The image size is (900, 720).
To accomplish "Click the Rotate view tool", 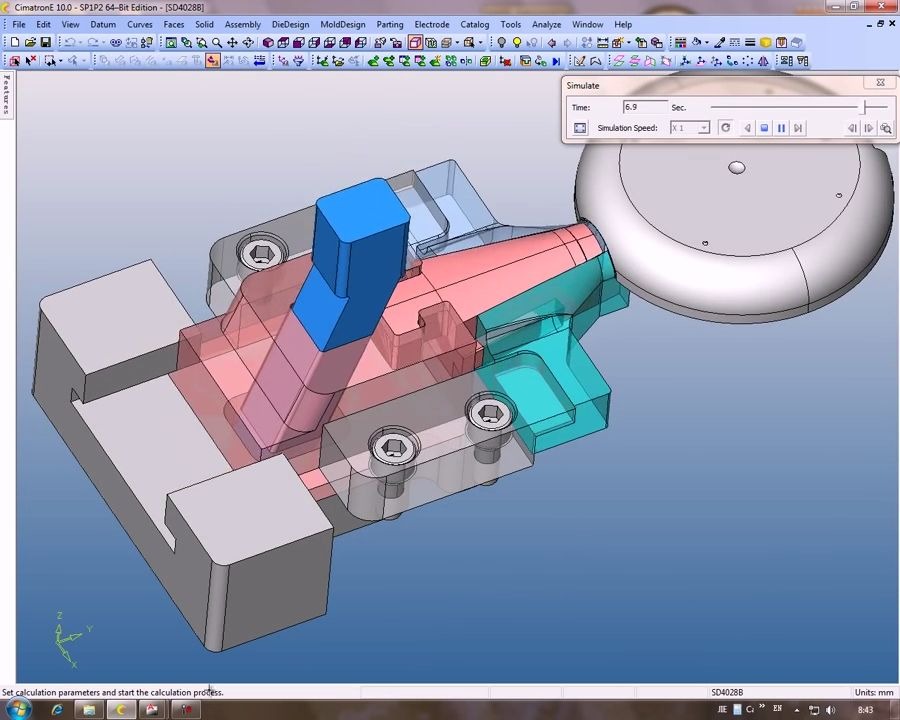I will [248, 43].
